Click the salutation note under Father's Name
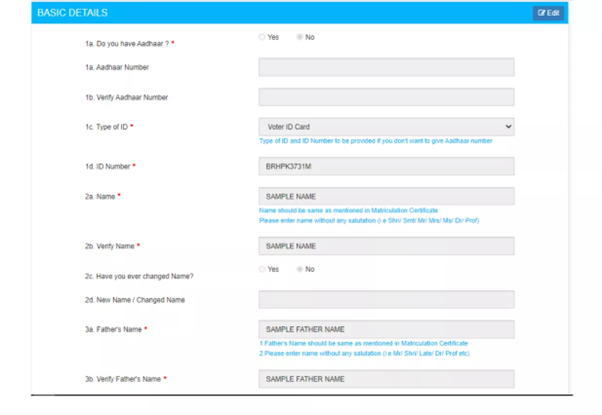This screenshot has width=602, height=415. (x=364, y=353)
